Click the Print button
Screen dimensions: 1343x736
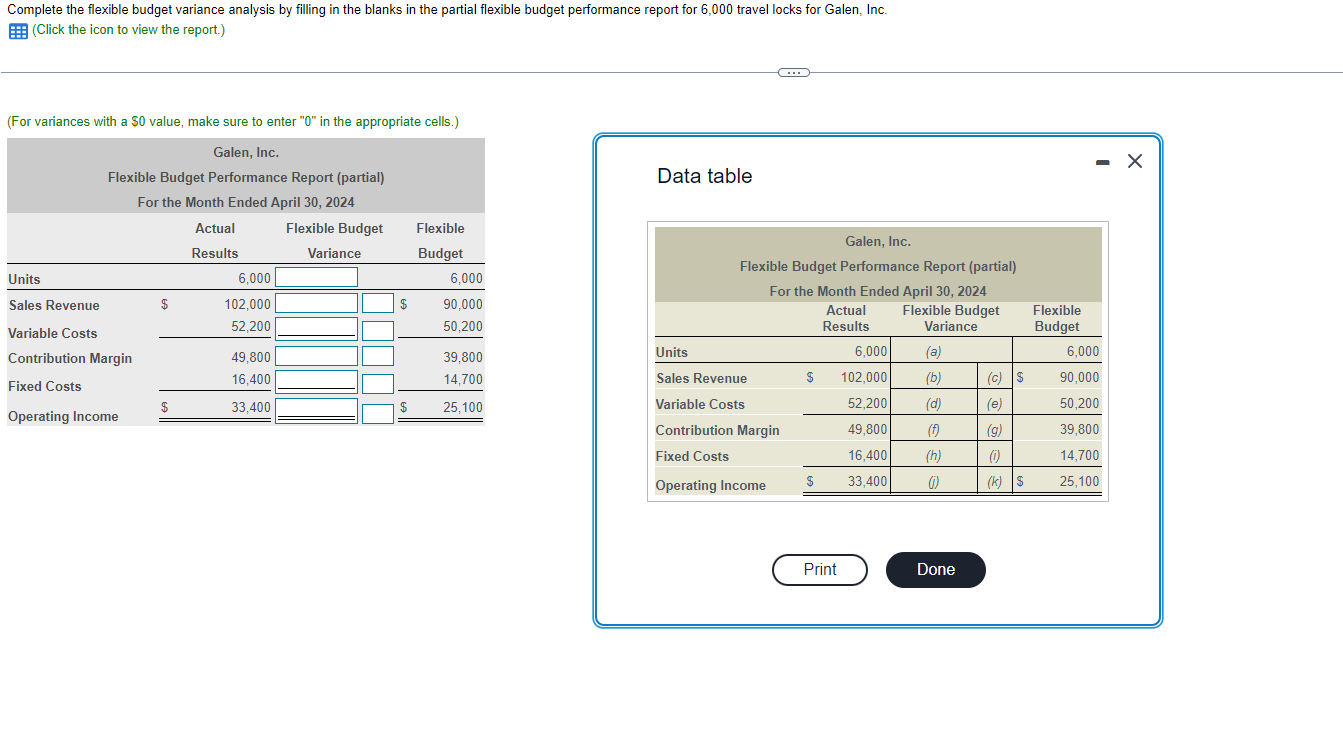(x=820, y=569)
